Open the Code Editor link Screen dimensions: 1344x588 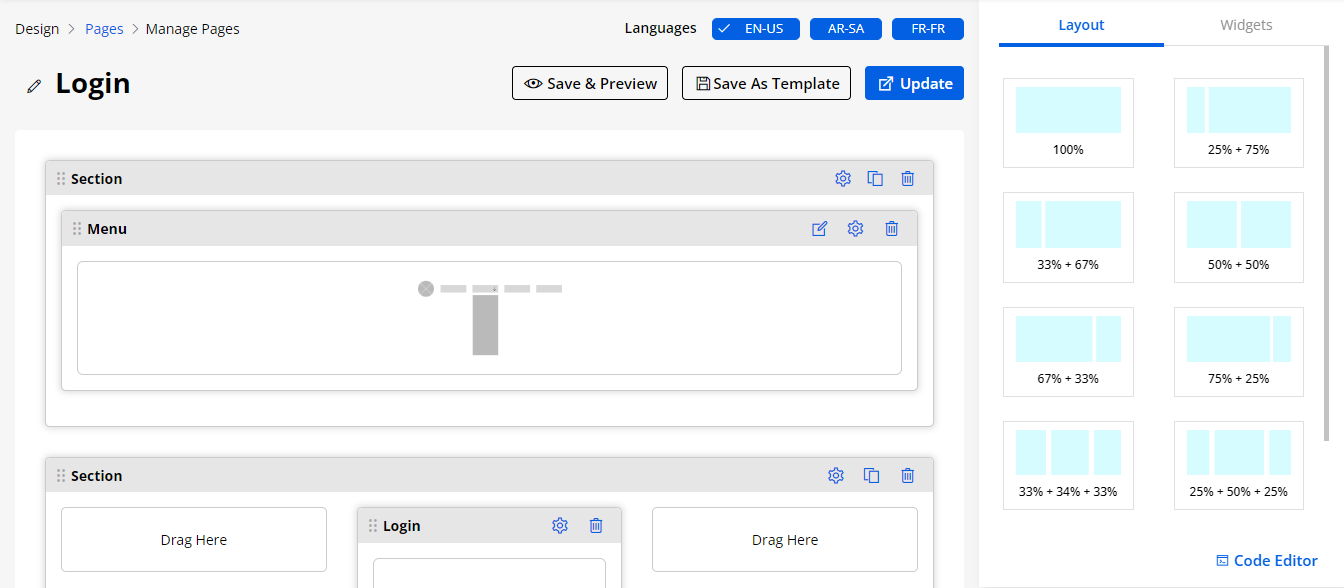(1266, 561)
